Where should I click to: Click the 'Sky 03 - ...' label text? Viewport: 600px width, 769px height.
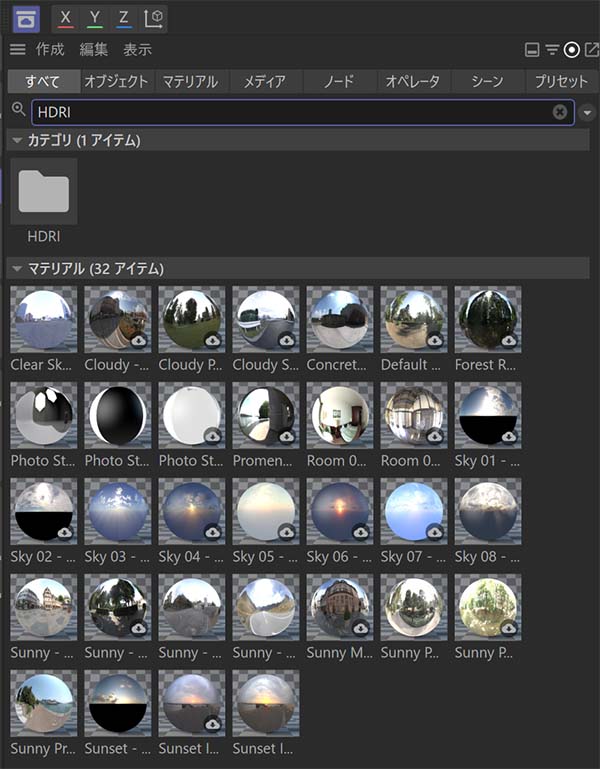pyautogui.click(x=117, y=557)
